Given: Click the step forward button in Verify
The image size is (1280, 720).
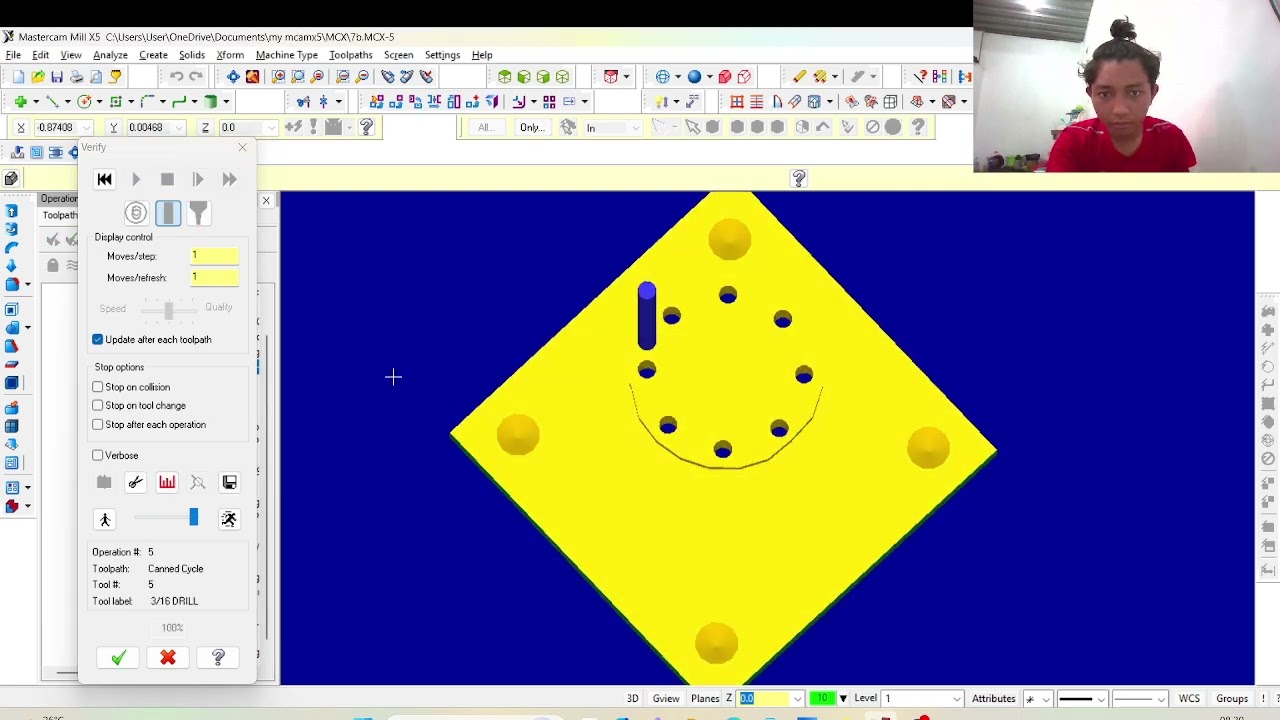Looking at the screenshot, I should point(198,179).
